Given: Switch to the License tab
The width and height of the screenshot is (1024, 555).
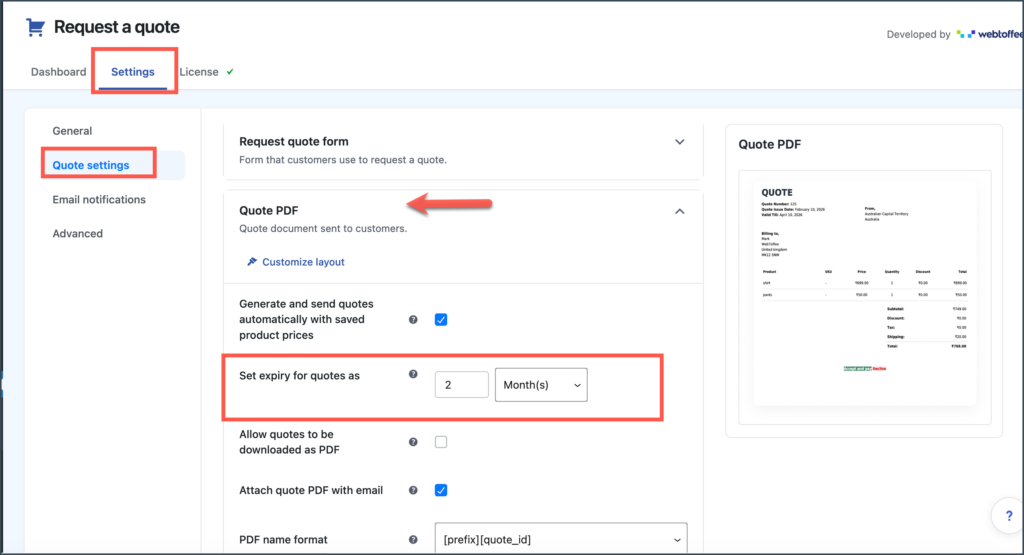Looking at the screenshot, I should coord(199,72).
